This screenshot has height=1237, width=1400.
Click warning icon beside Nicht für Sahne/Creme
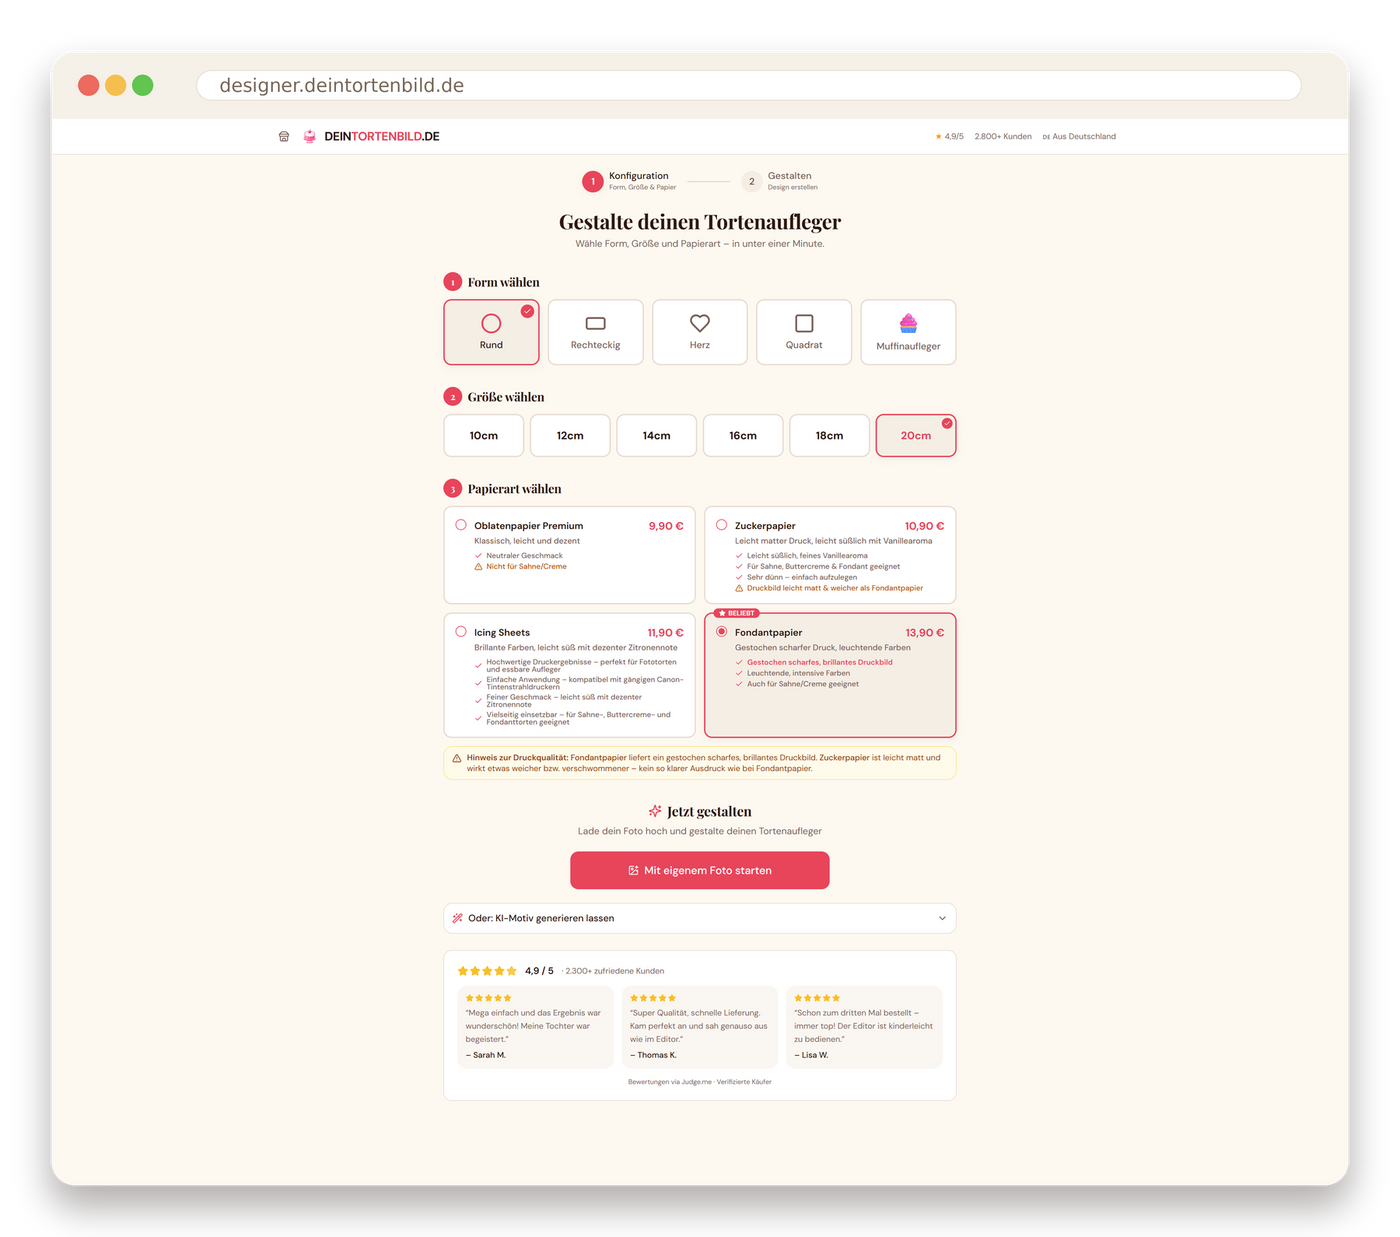coord(478,567)
